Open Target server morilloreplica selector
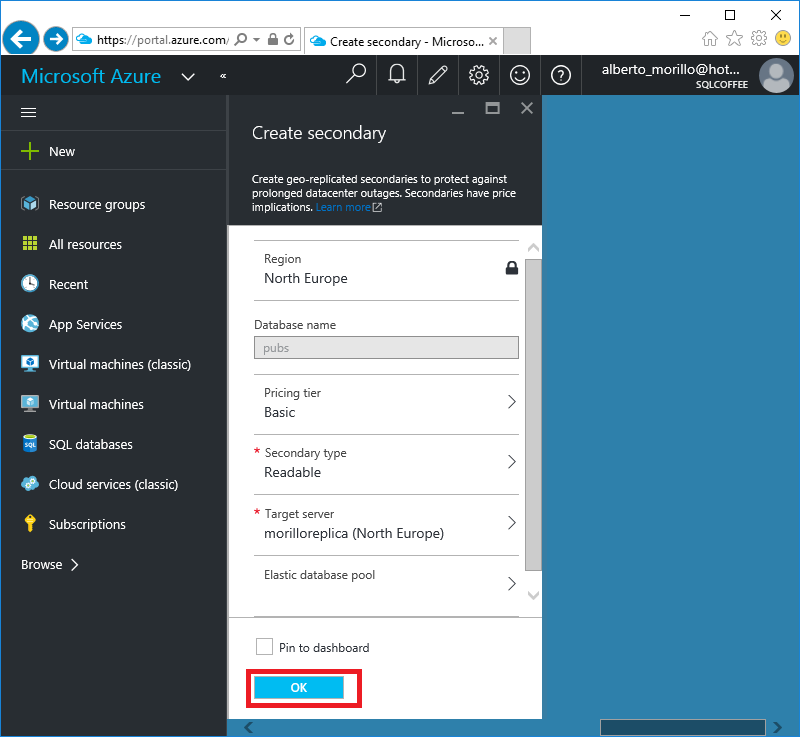 386,524
